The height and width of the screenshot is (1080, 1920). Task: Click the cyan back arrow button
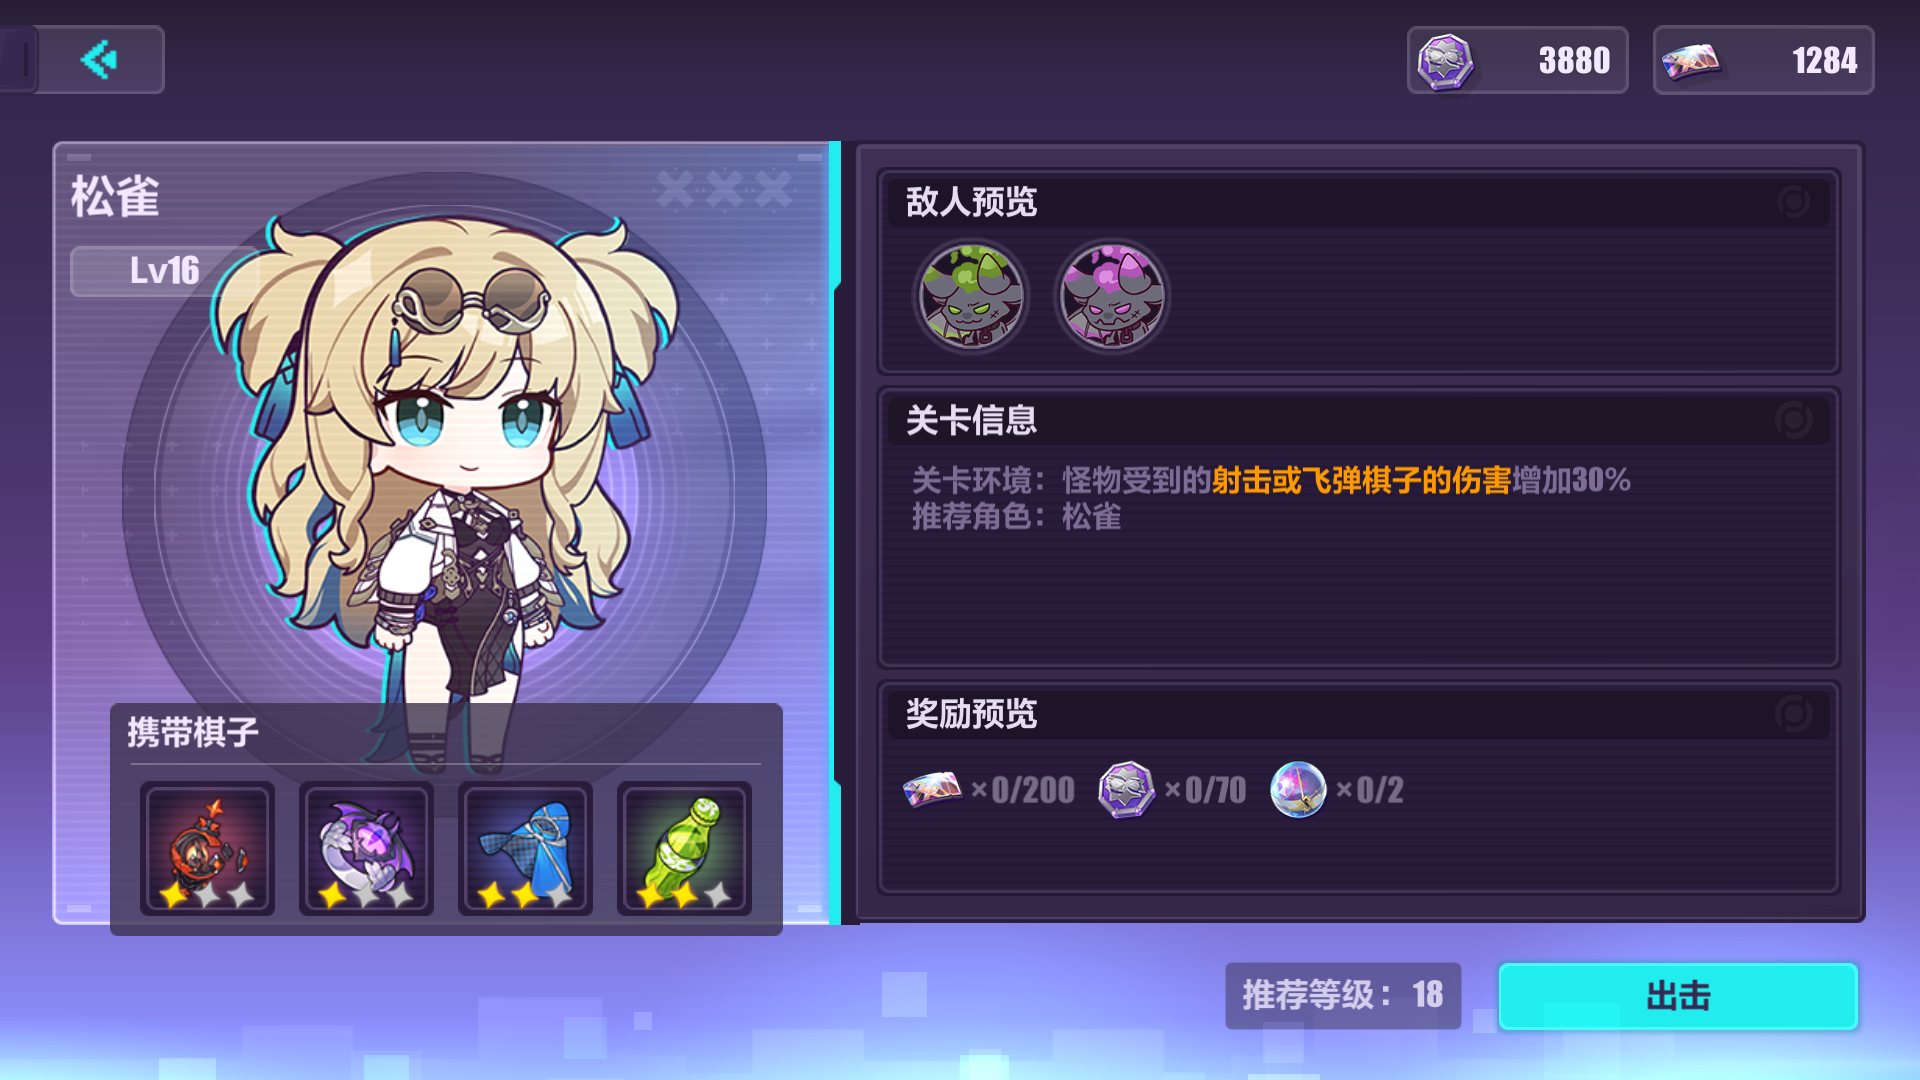coord(100,60)
